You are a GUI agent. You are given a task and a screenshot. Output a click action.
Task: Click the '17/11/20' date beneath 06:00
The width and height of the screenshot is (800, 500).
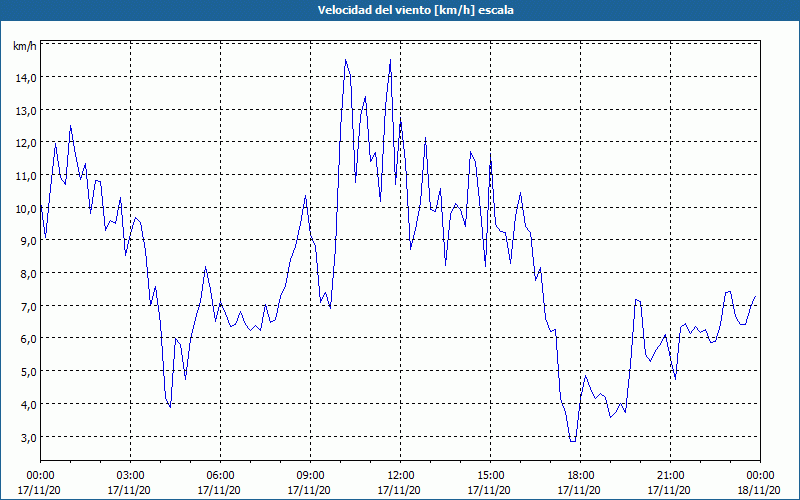219,490
